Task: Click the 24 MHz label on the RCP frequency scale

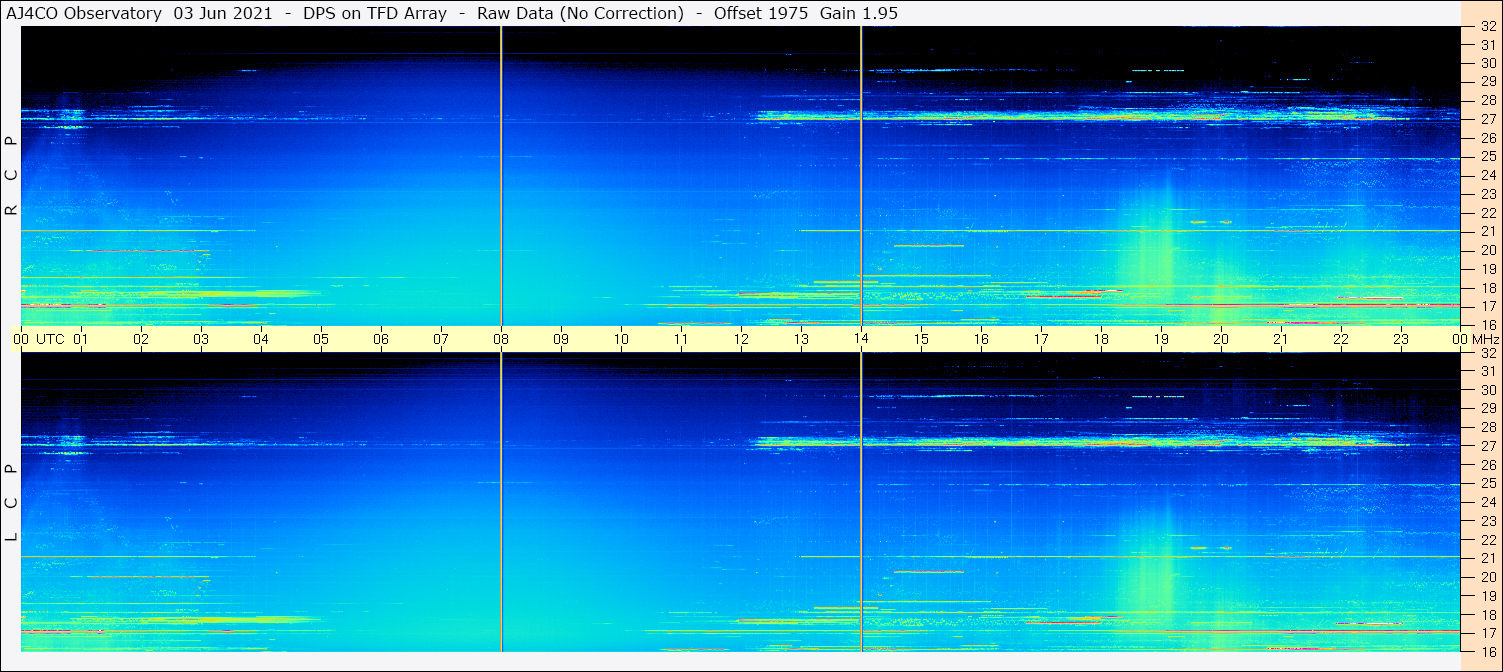Action: 1487,175
